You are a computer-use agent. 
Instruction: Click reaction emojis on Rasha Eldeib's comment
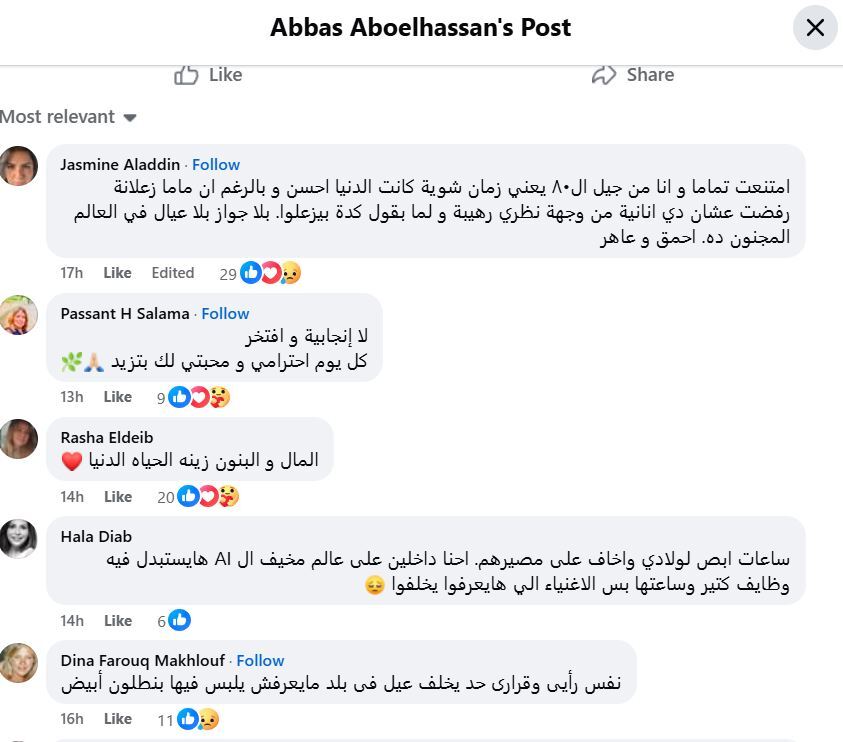(x=208, y=497)
